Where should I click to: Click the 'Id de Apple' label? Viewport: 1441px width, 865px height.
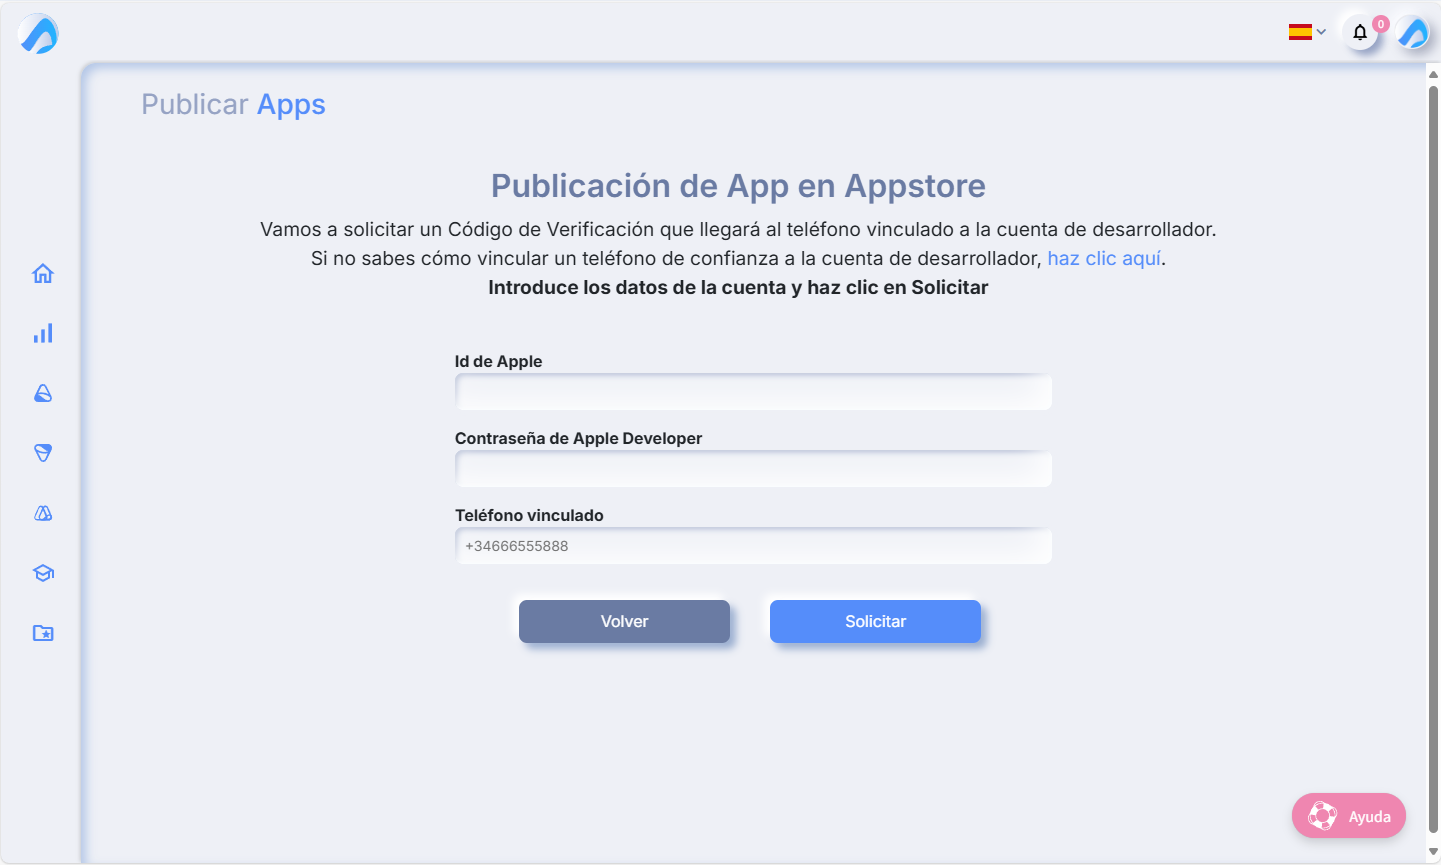tap(498, 361)
